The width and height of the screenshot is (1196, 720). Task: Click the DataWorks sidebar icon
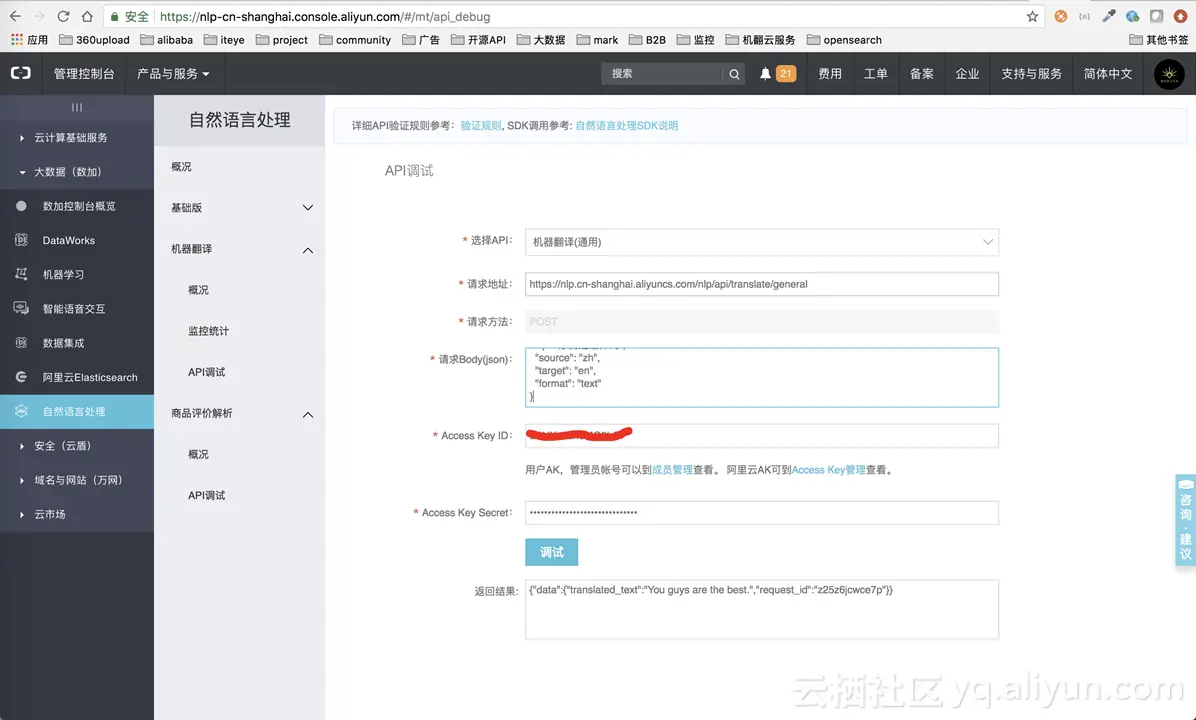(x=21, y=240)
